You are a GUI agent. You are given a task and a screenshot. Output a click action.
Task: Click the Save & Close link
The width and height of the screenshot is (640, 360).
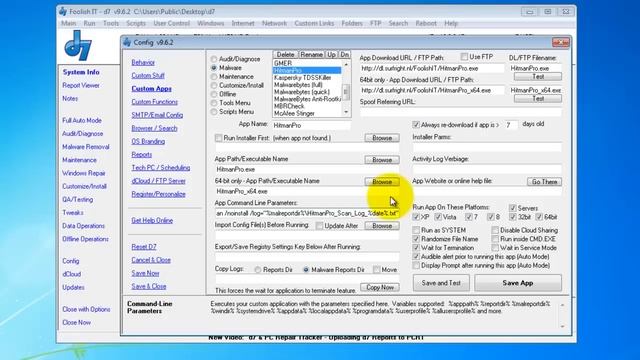pyautogui.click(x=149, y=287)
